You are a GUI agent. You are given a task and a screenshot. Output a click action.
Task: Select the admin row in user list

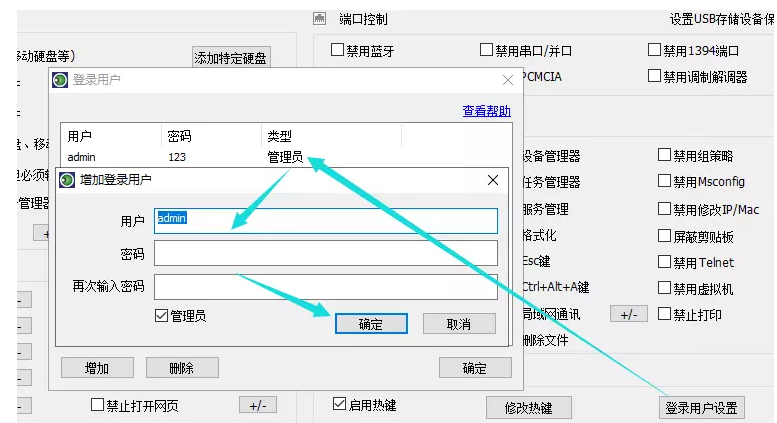point(285,157)
